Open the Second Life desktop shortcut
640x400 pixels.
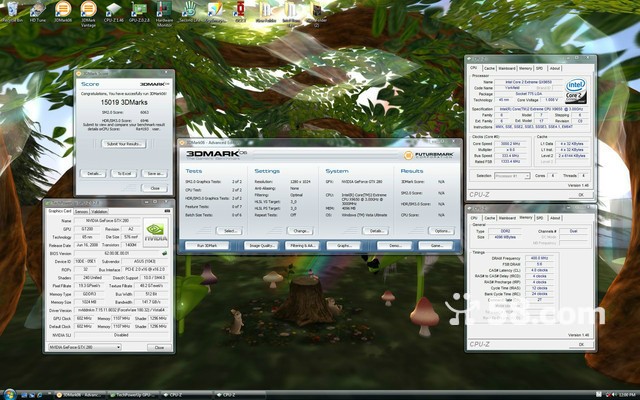click(x=190, y=11)
